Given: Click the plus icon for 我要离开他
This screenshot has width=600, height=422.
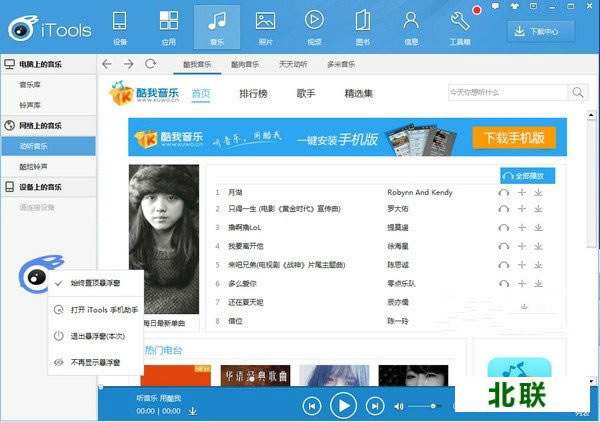Looking at the screenshot, I should (521, 246).
